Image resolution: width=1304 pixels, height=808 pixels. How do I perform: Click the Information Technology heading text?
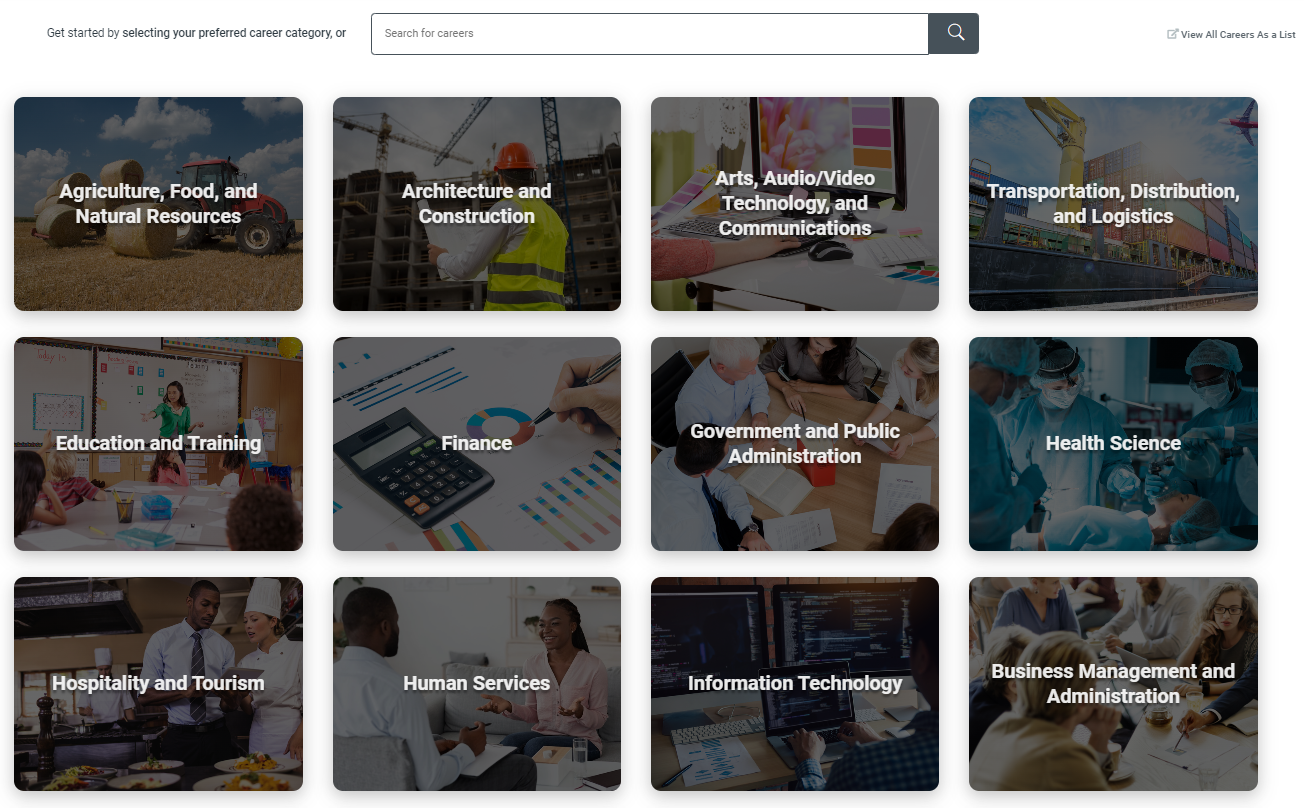click(795, 683)
